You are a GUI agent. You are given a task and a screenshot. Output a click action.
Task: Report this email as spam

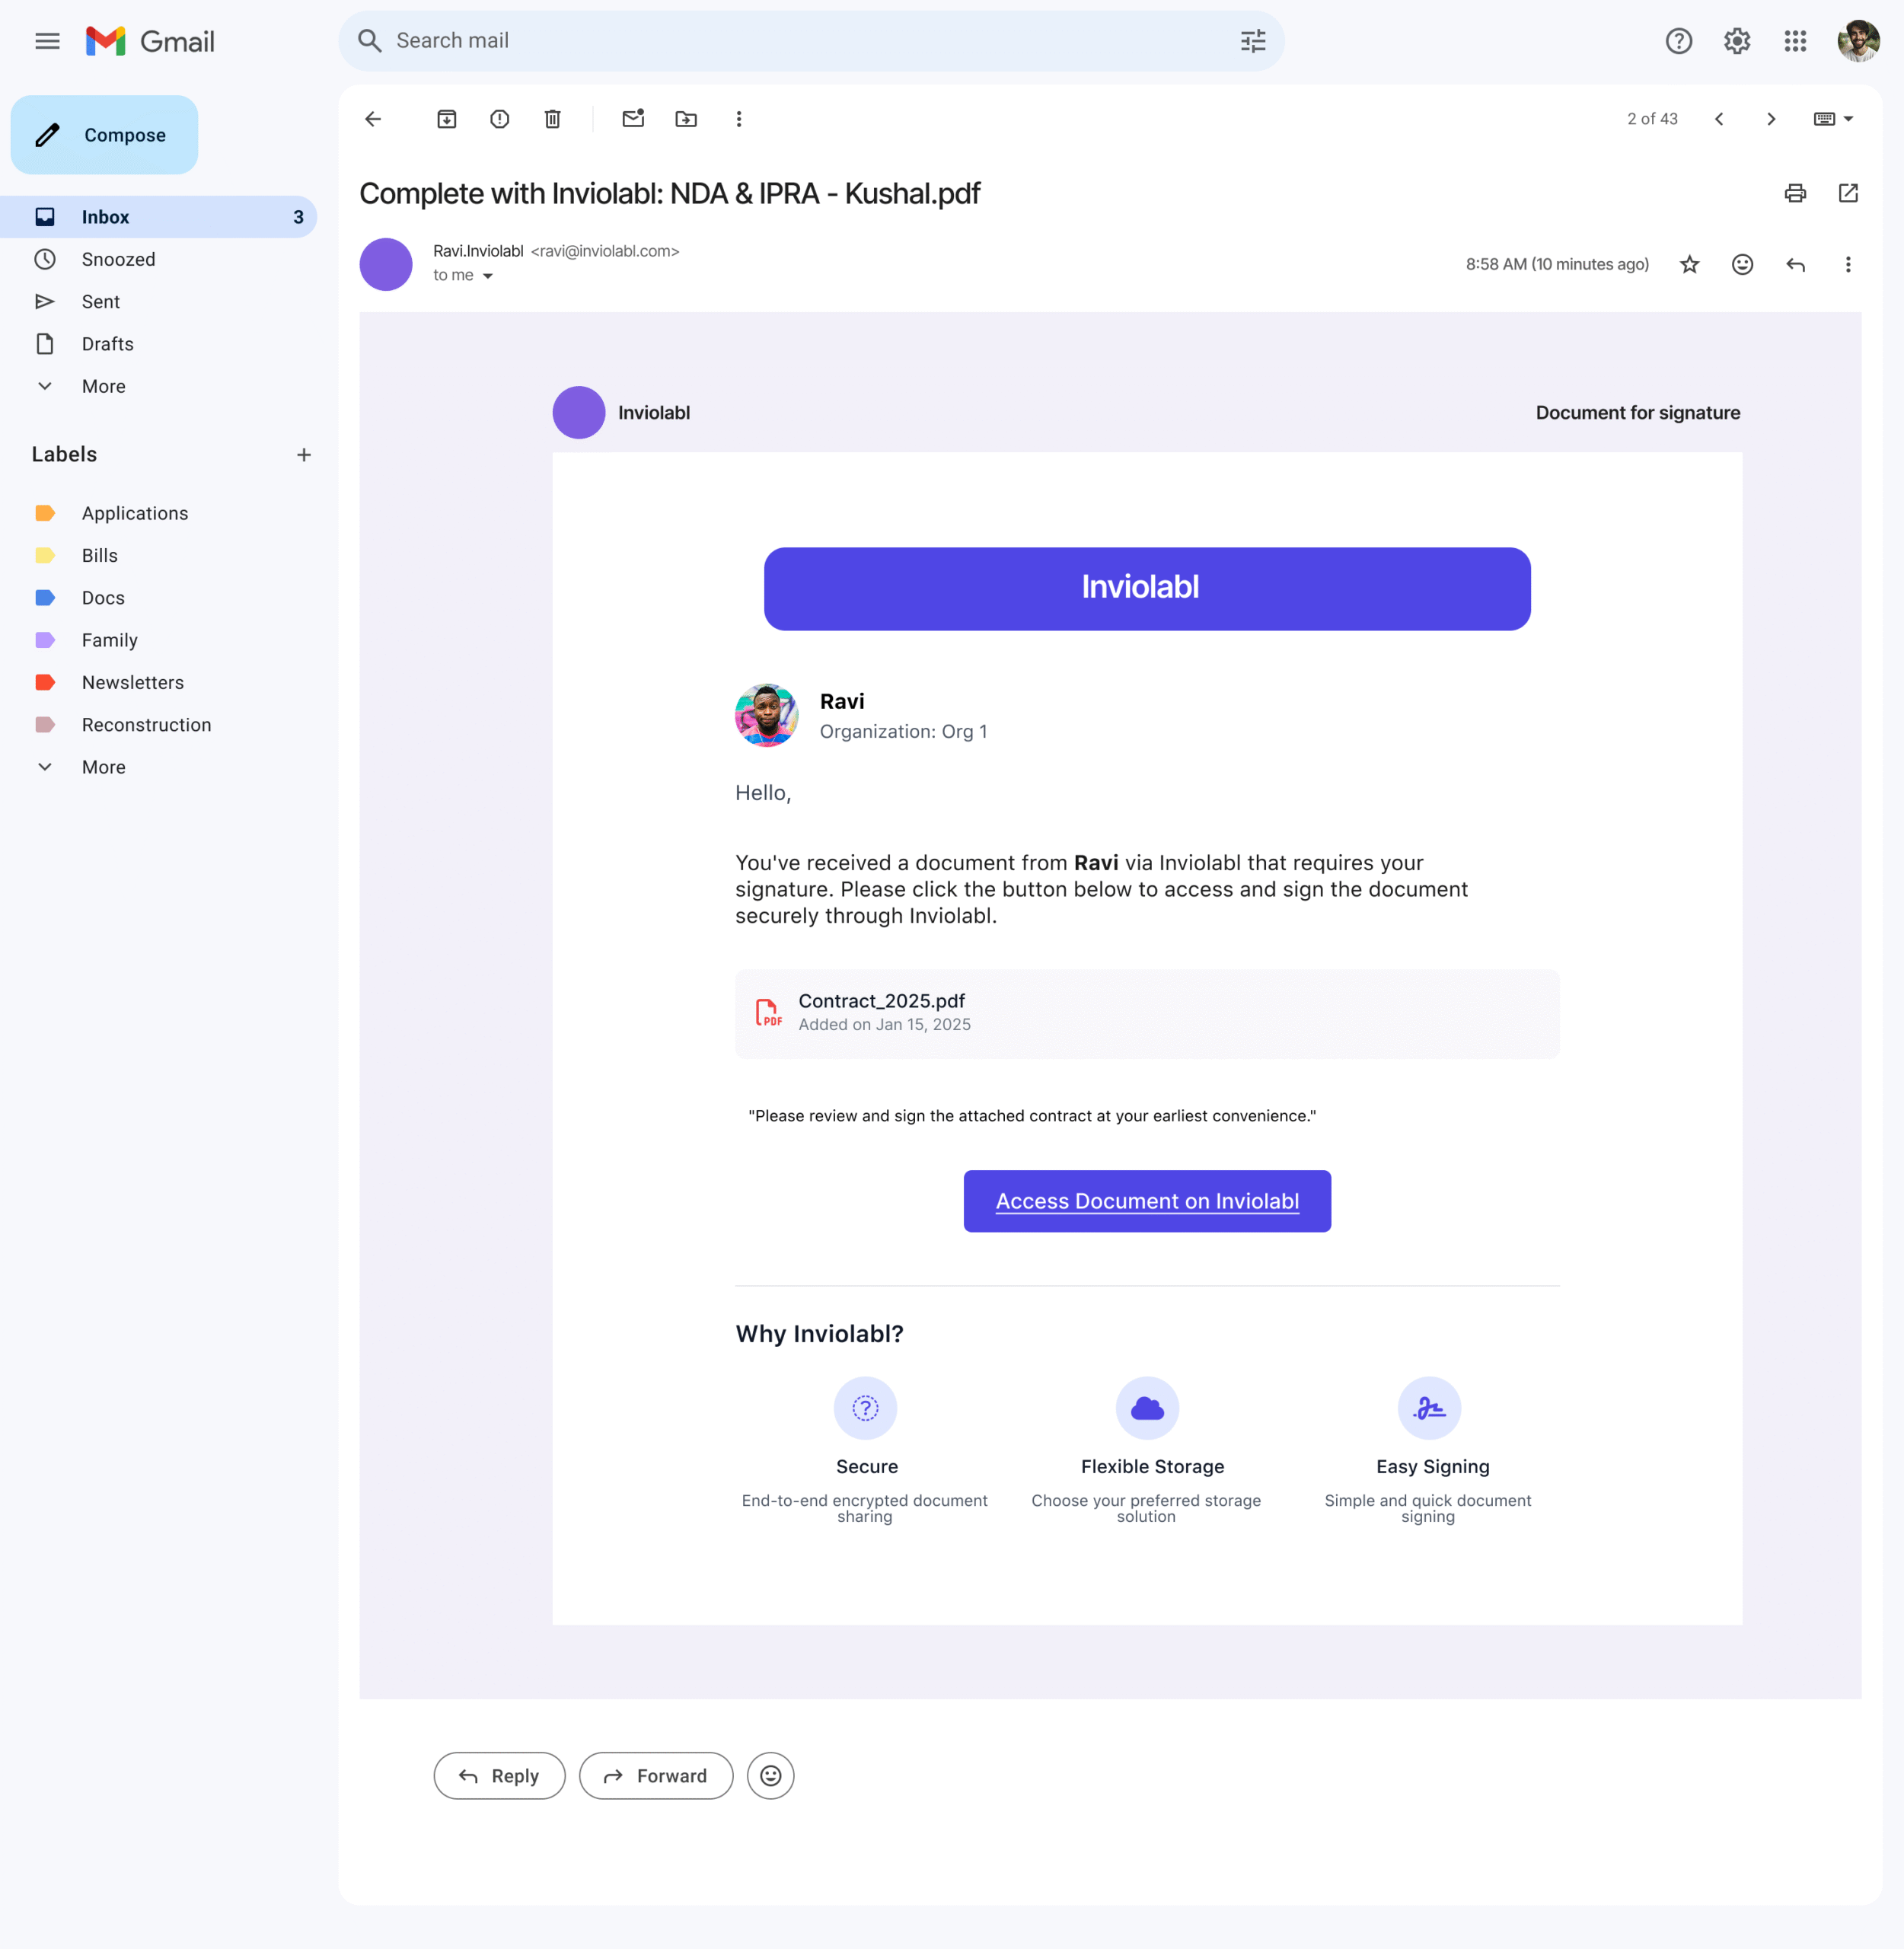point(499,119)
